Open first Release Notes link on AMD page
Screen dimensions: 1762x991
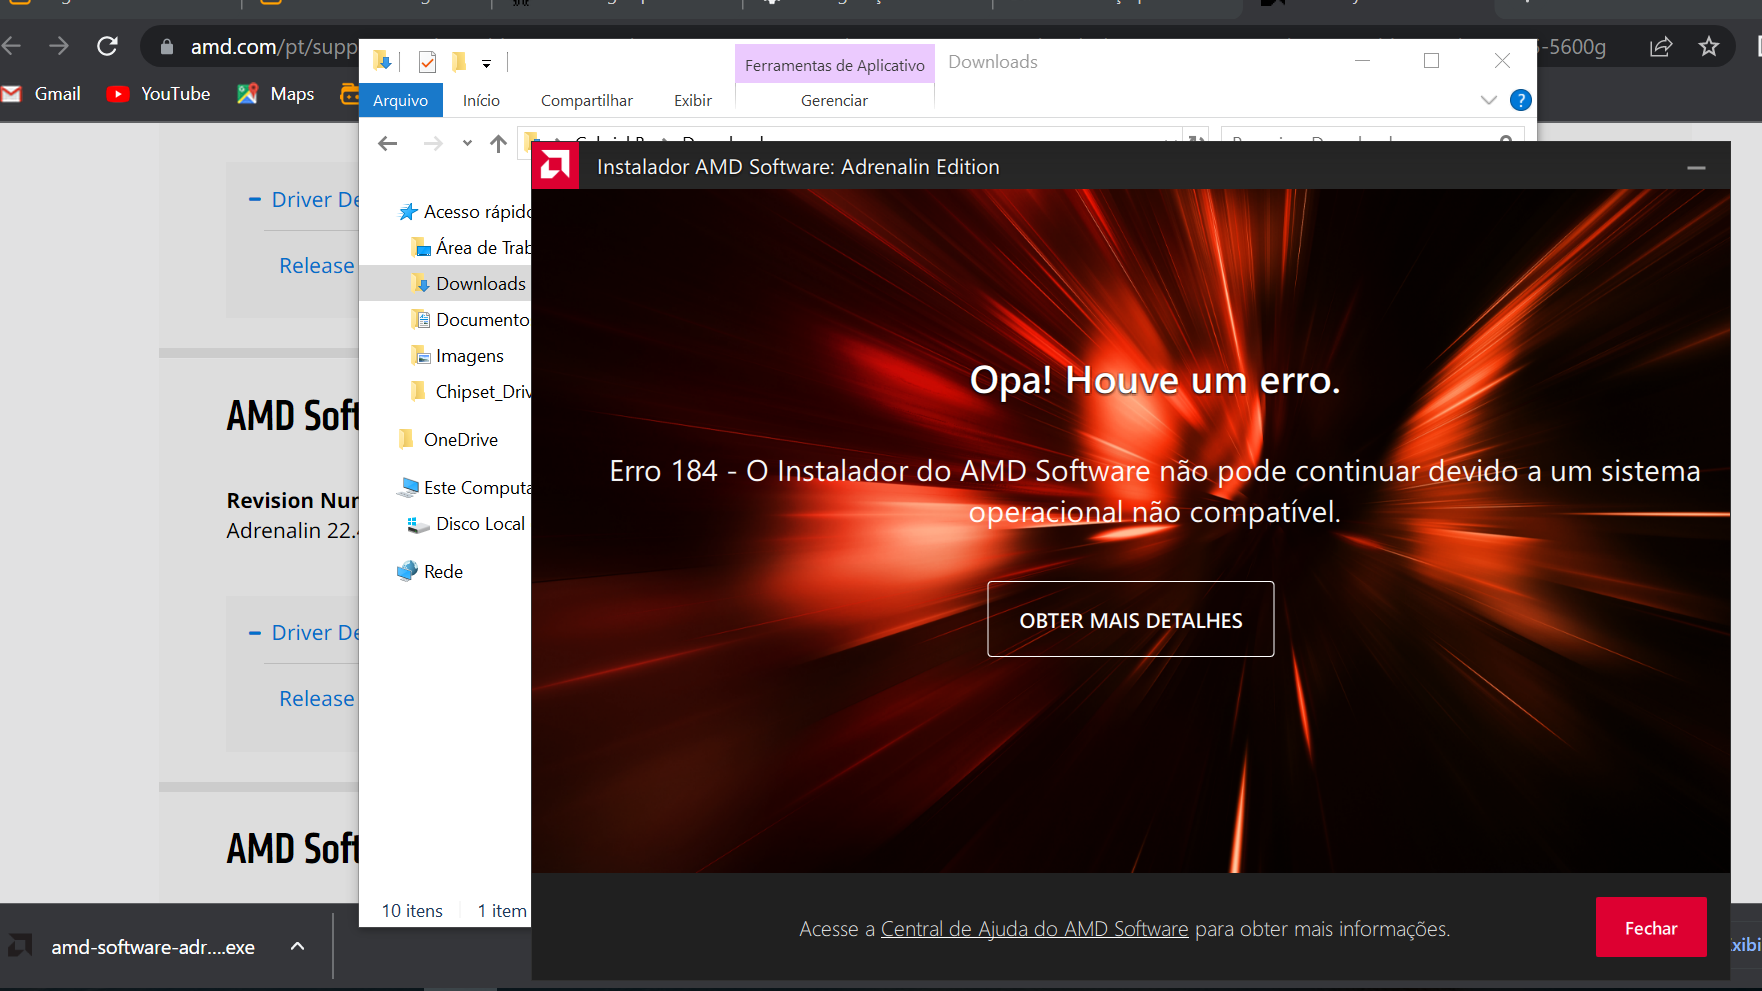point(317,265)
